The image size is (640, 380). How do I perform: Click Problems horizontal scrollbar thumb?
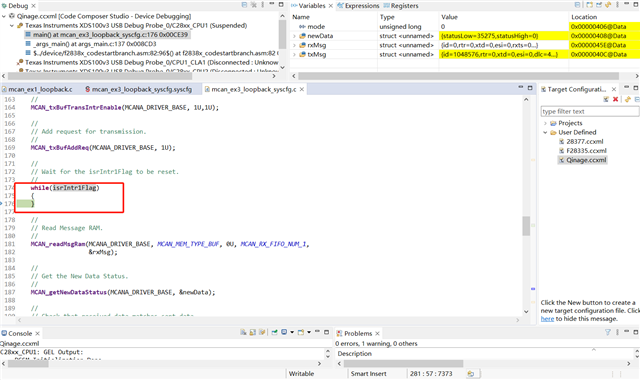(403, 363)
